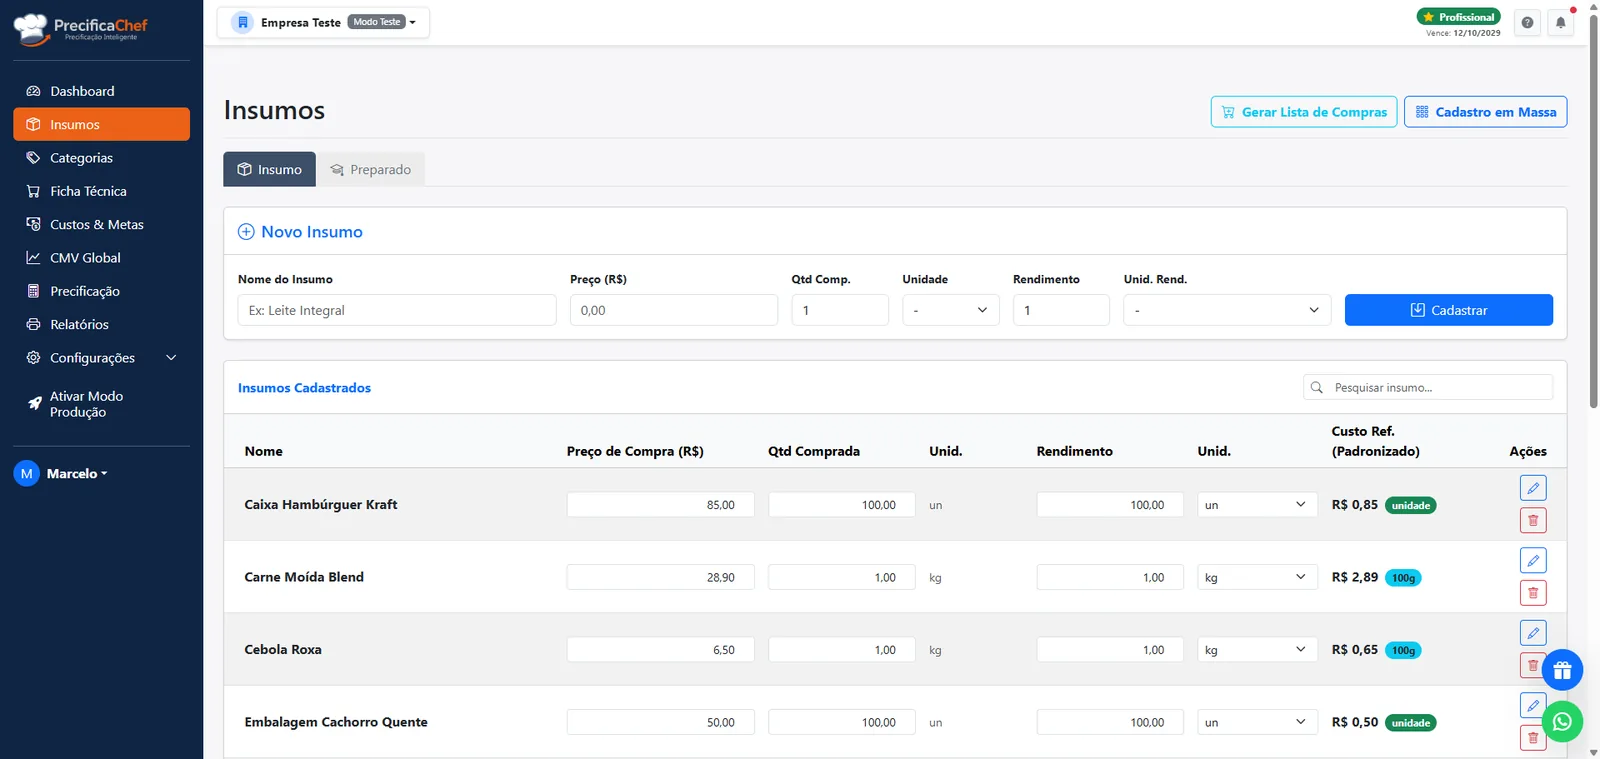Click the Profissional plan badge
The image size is (1600, 759).
tap(1458, 17)
